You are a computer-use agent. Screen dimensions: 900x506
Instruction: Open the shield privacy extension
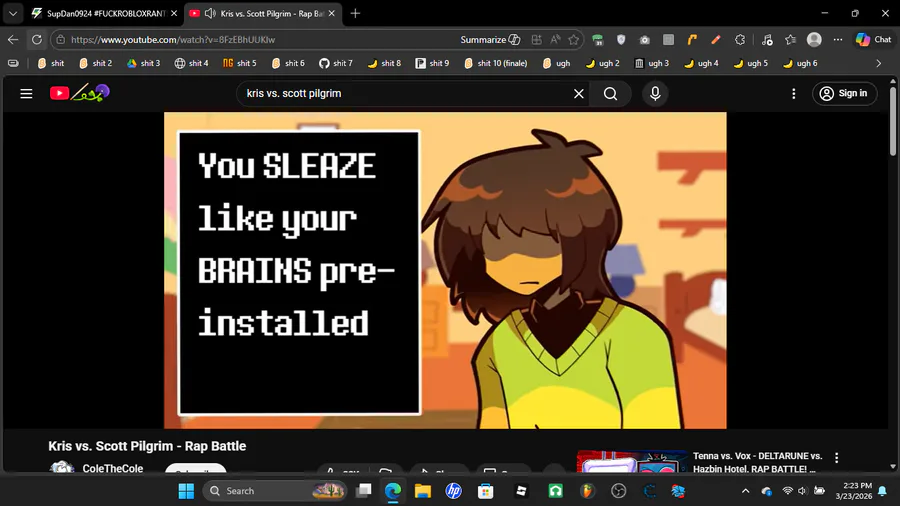(x=621, y=40)
